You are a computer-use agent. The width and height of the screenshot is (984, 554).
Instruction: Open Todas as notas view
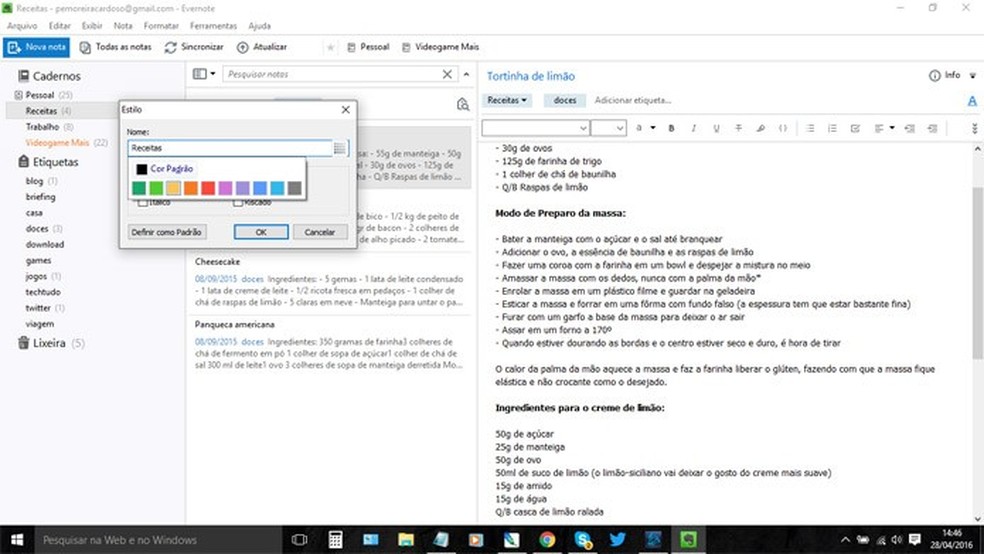pos(115,47)
